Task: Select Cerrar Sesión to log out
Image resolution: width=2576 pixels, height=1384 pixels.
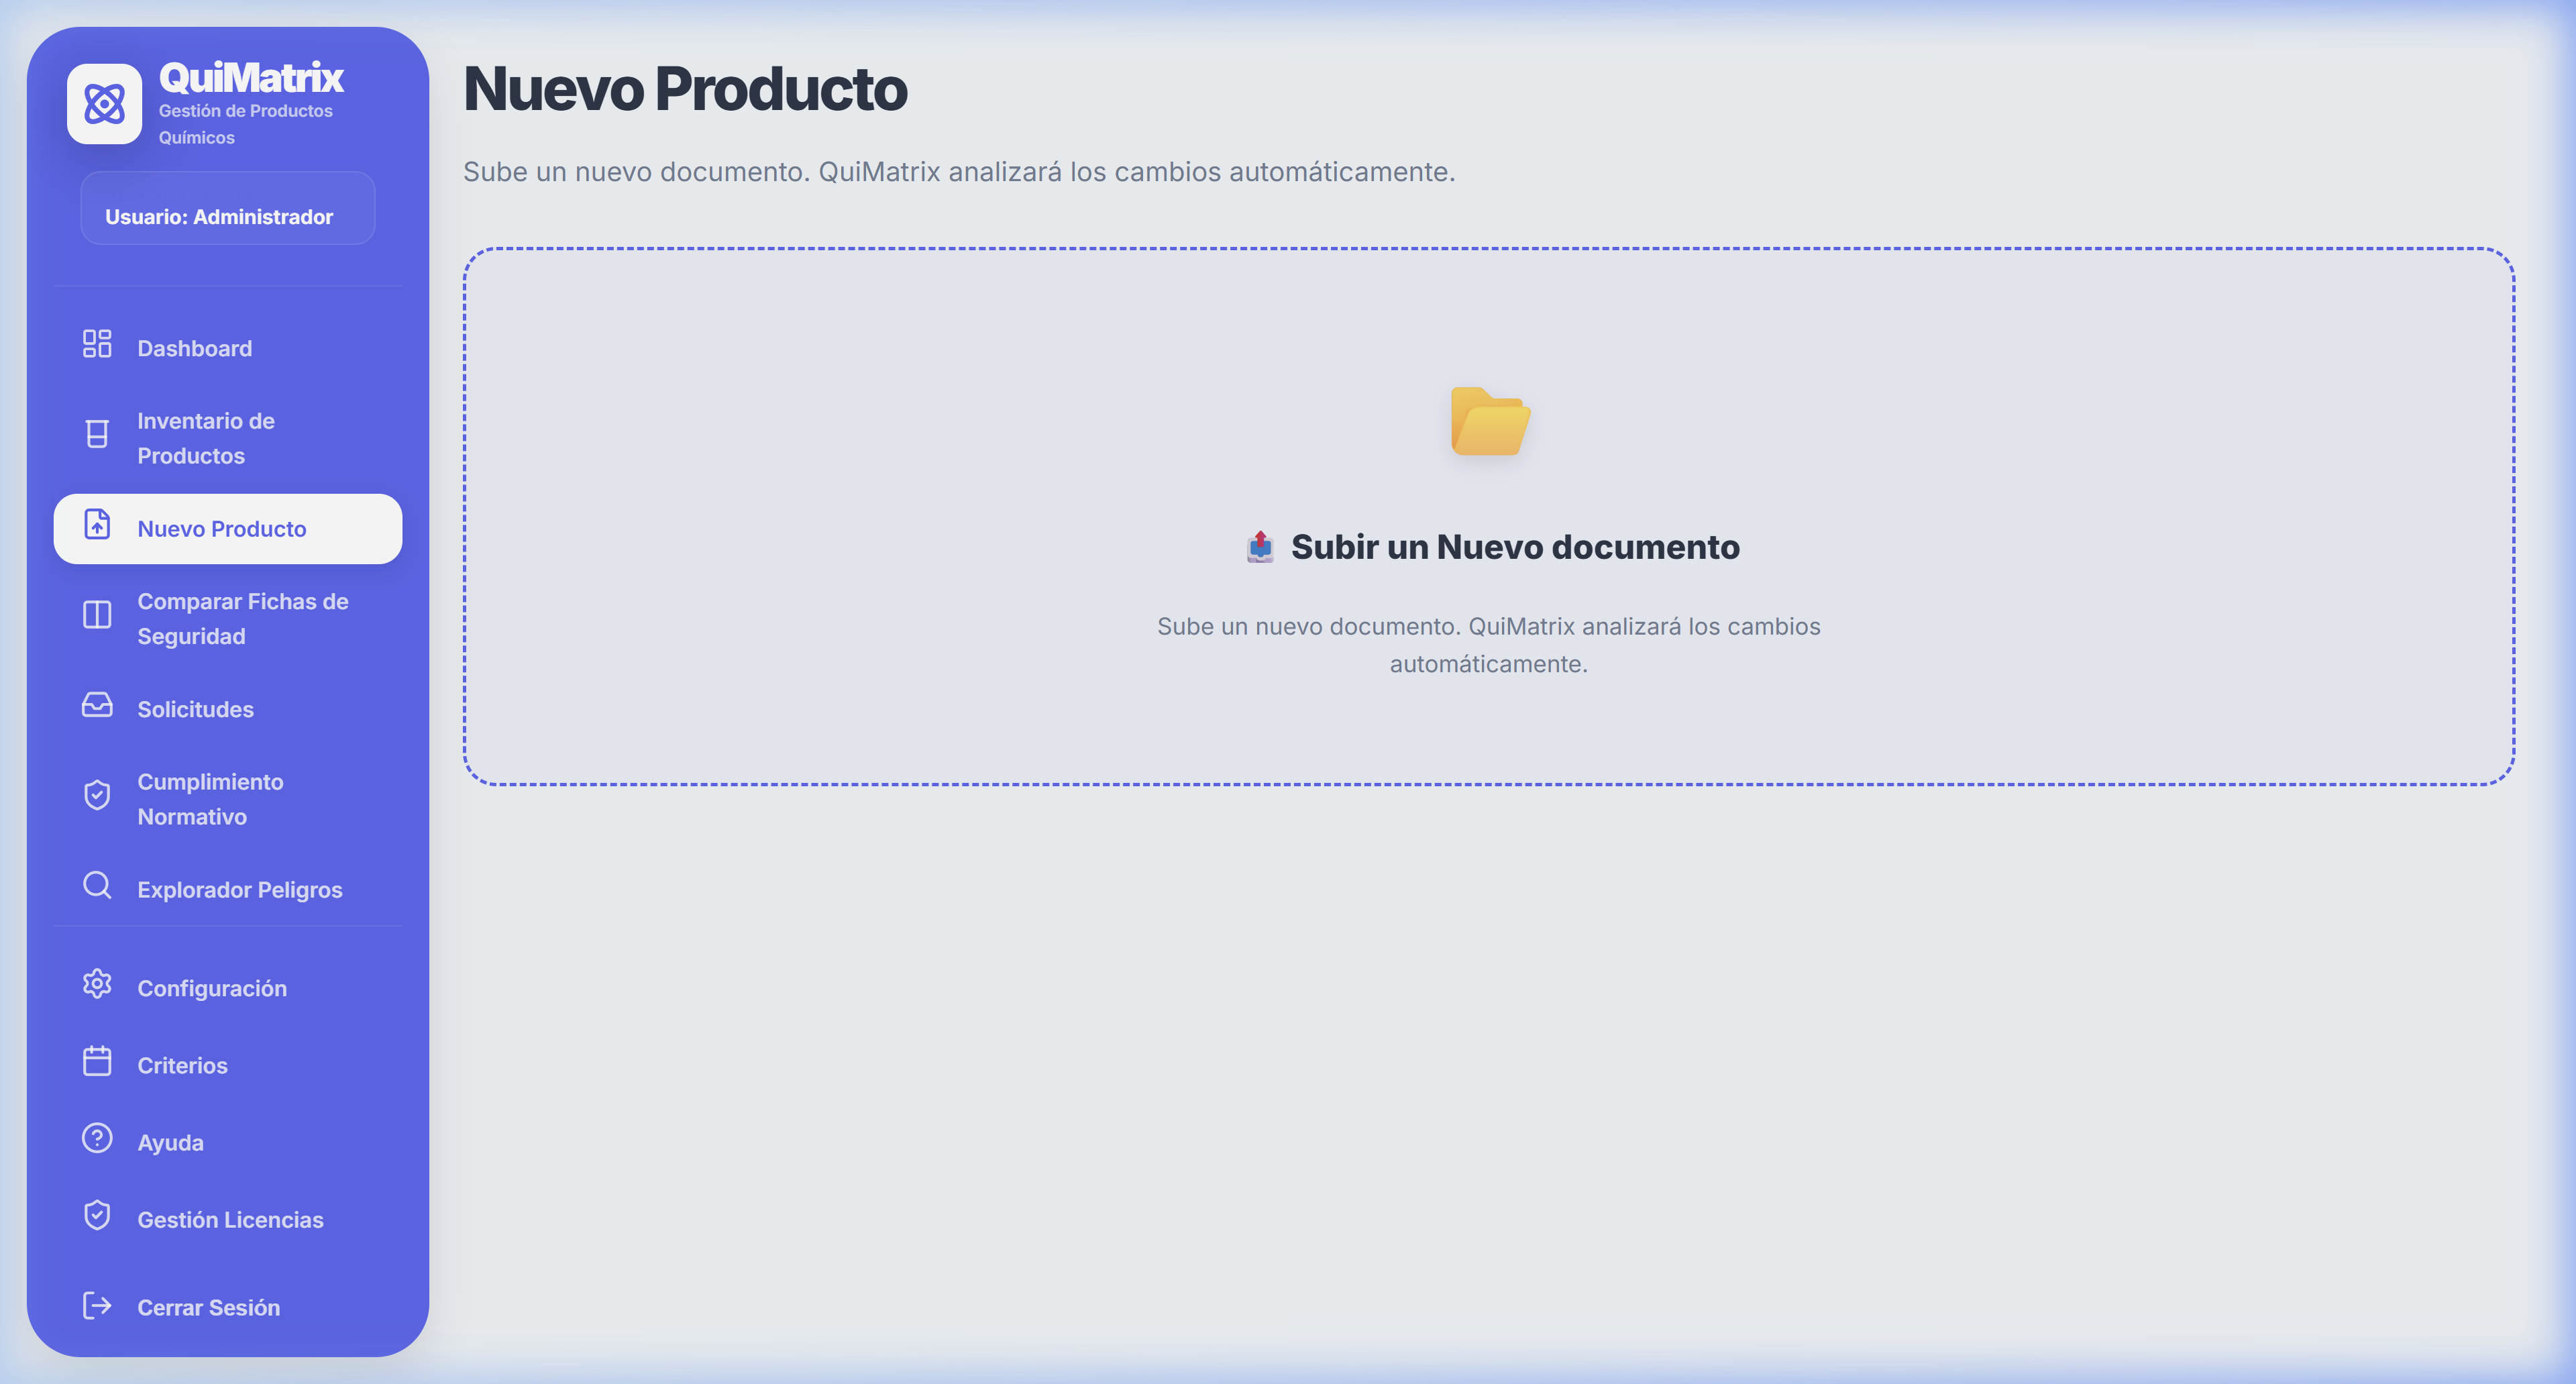Action: coord(208,1306)
